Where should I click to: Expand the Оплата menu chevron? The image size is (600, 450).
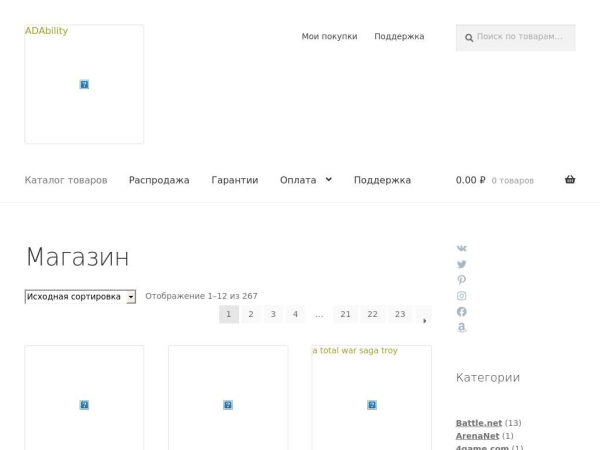329,179
